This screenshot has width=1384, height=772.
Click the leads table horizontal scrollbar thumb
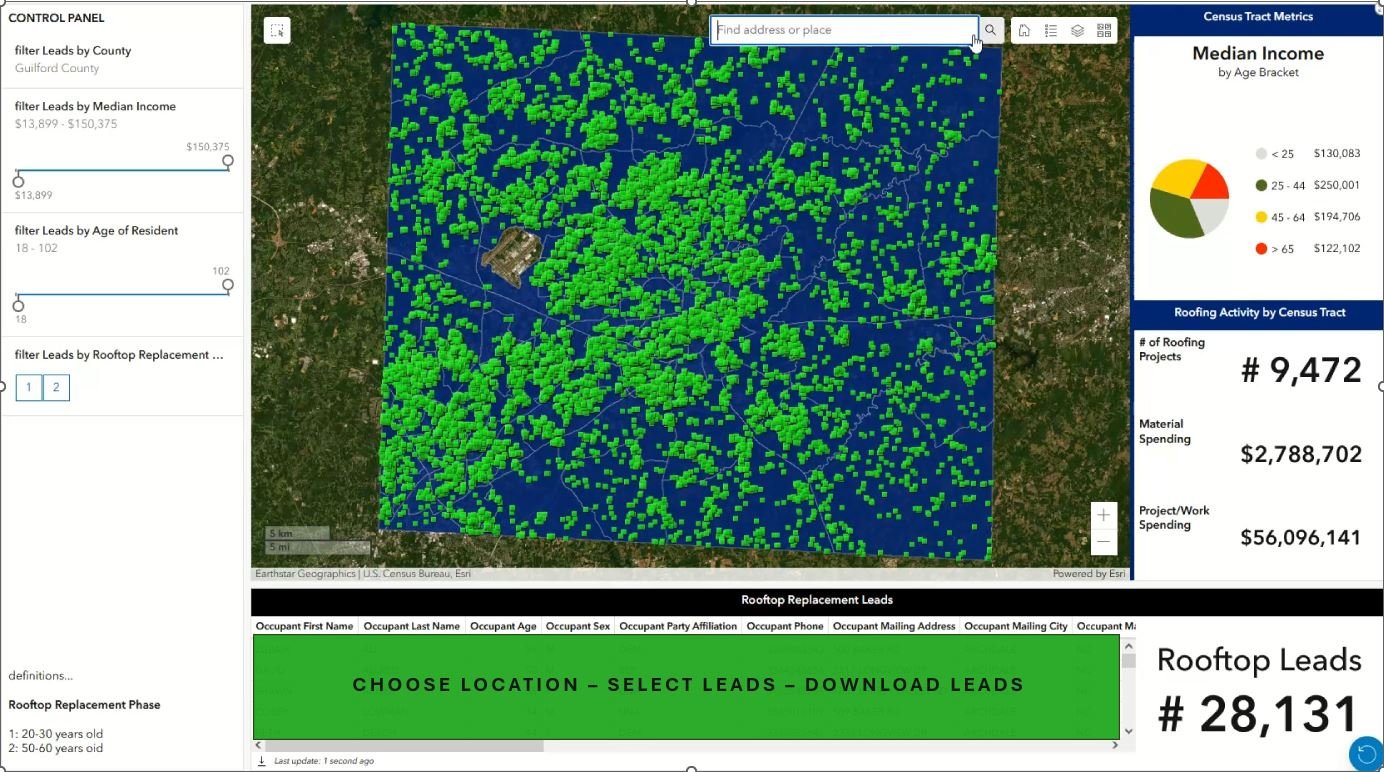405,745
